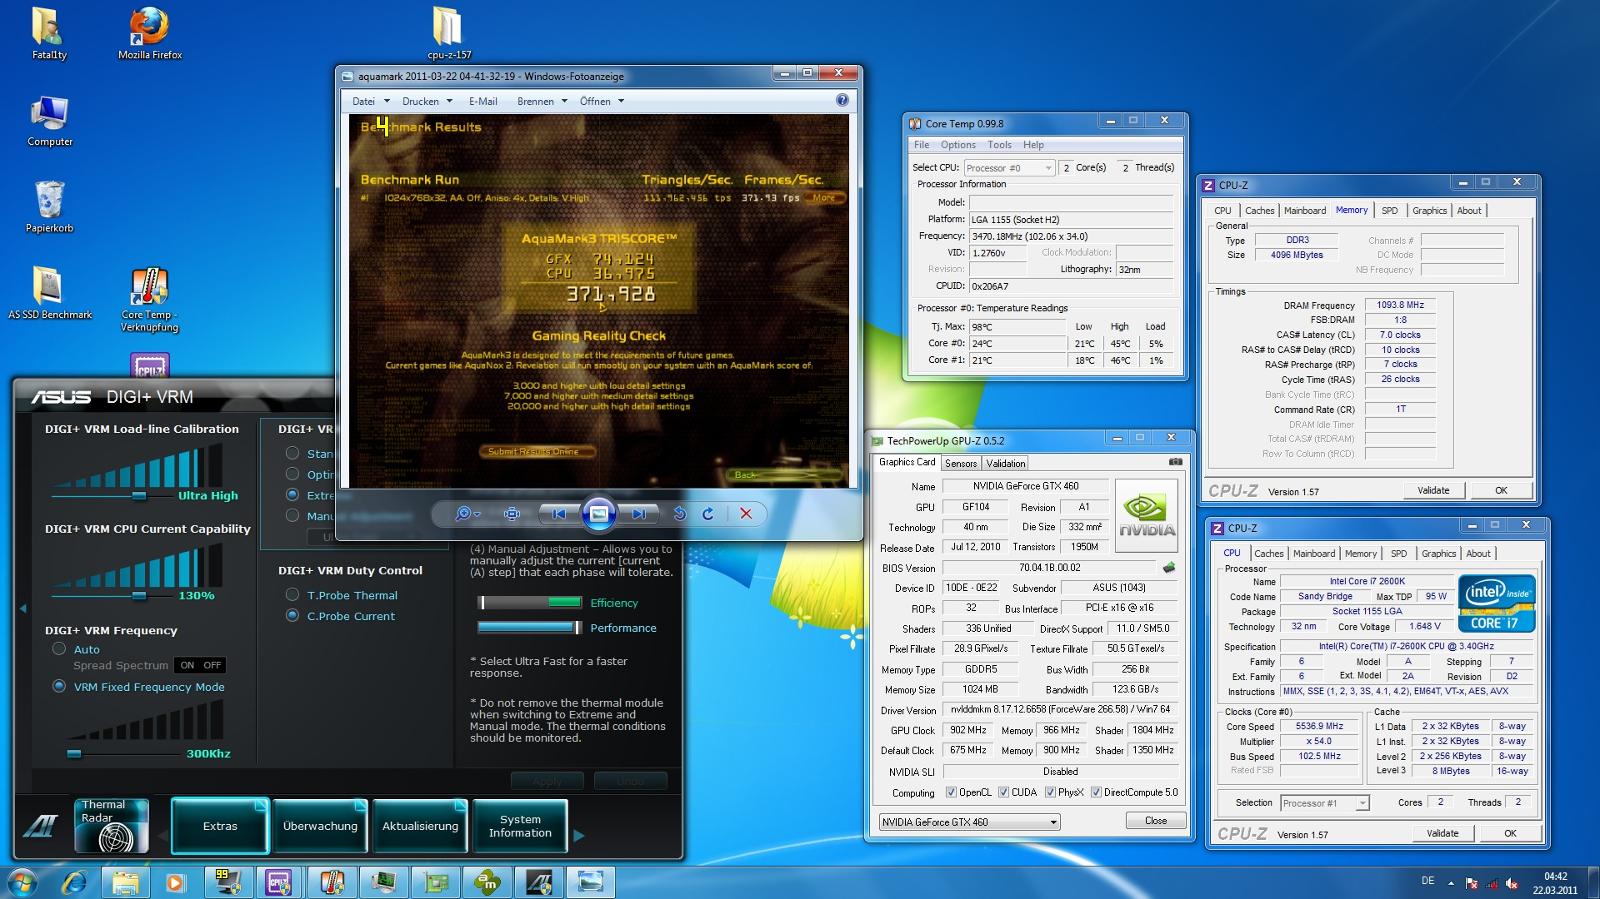
Task: Click the Intel Core i7 logo in CPU-Z
Action: click(x=1496, y=603)
